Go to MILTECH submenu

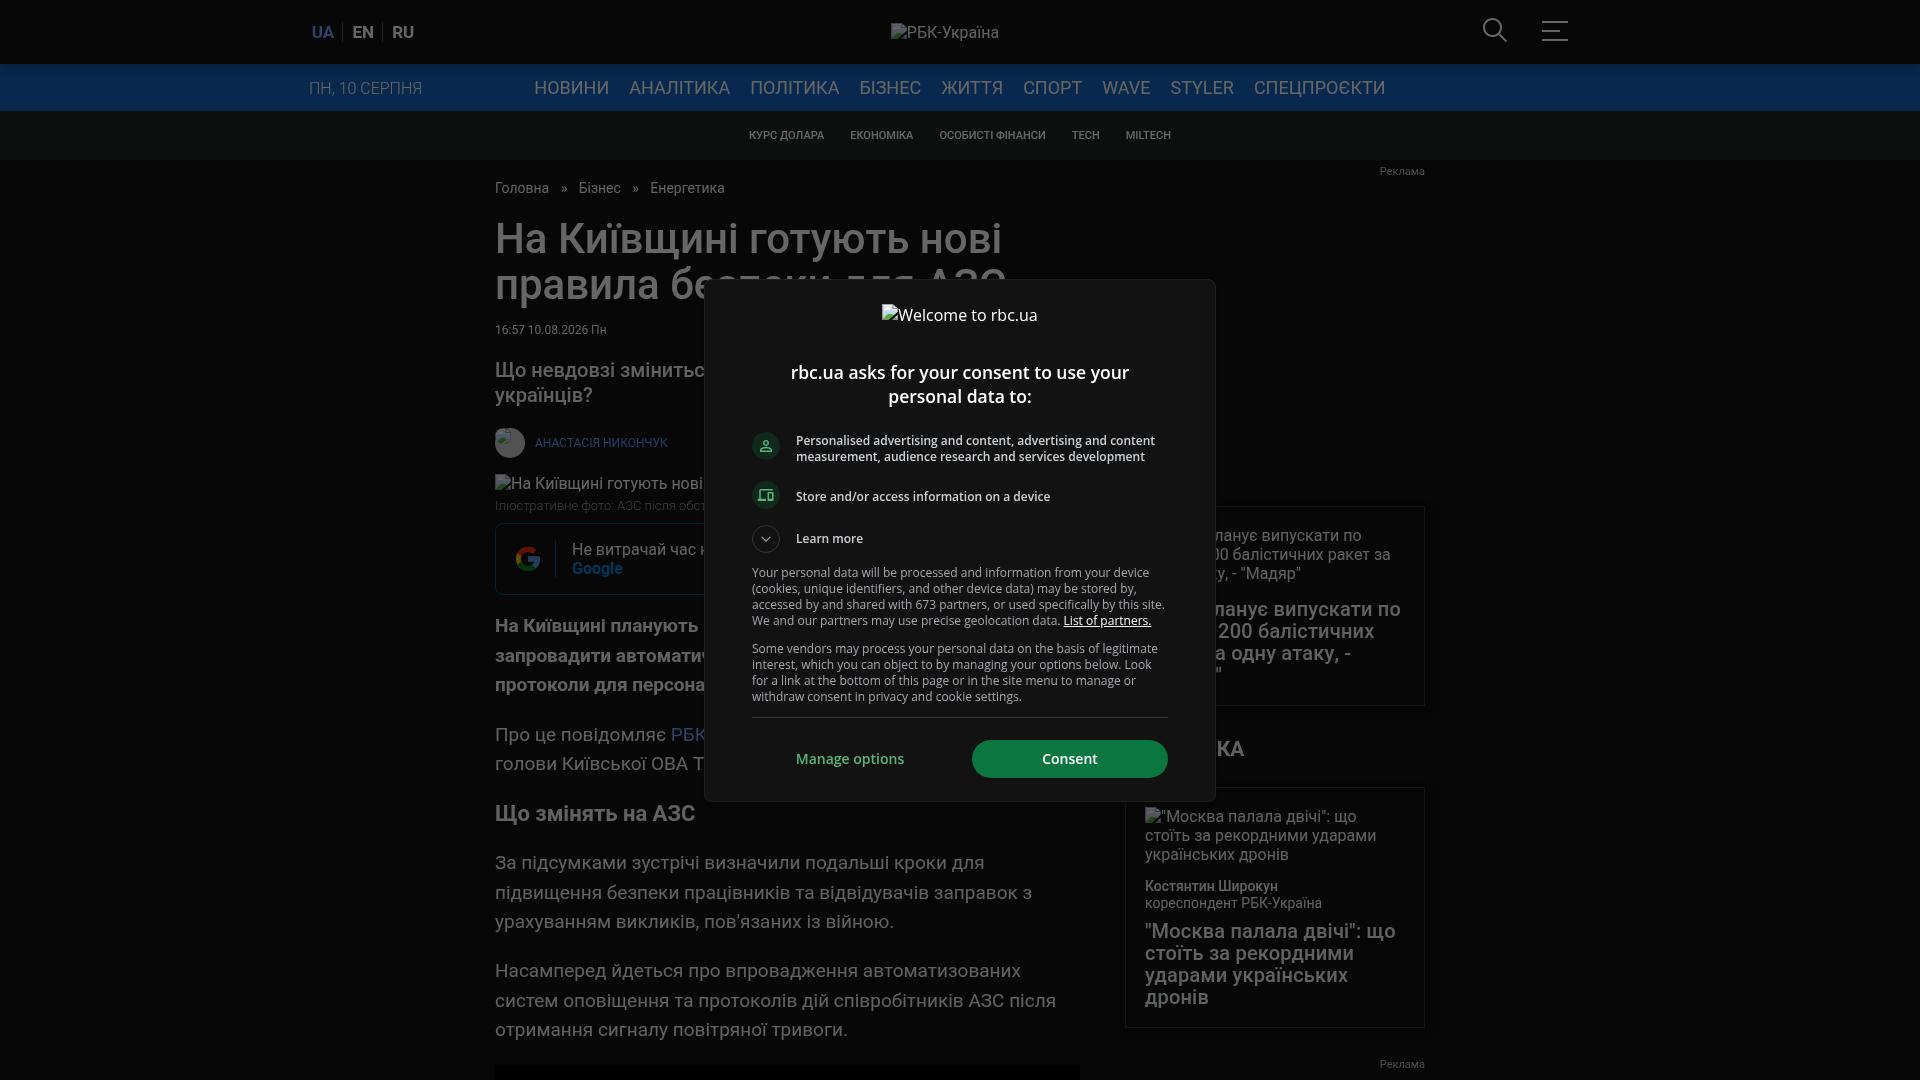point(1148,135)
